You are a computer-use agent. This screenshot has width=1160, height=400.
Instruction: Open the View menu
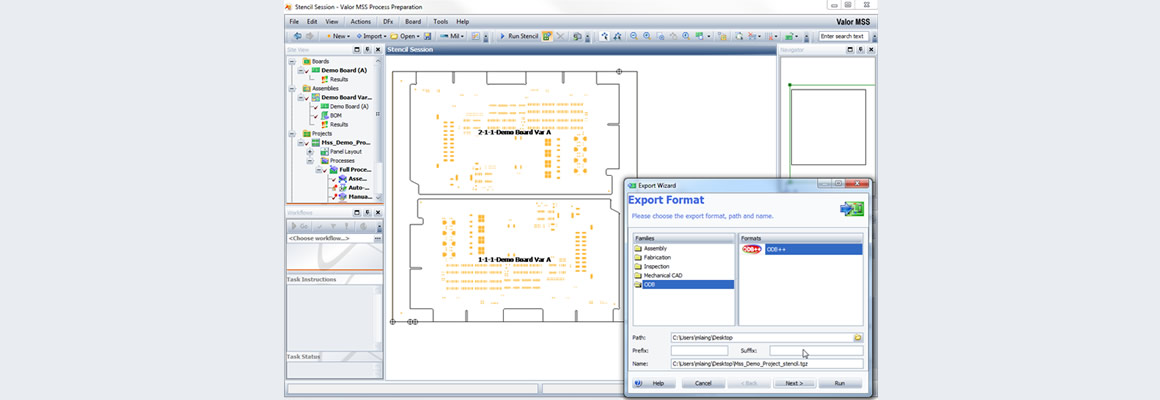point(332,22)
